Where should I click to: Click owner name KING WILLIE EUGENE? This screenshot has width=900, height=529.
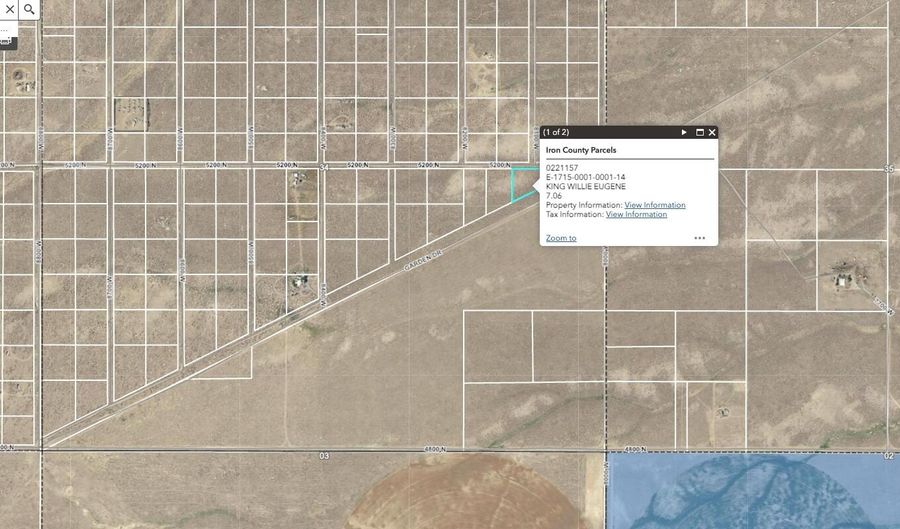click(585, 186)
